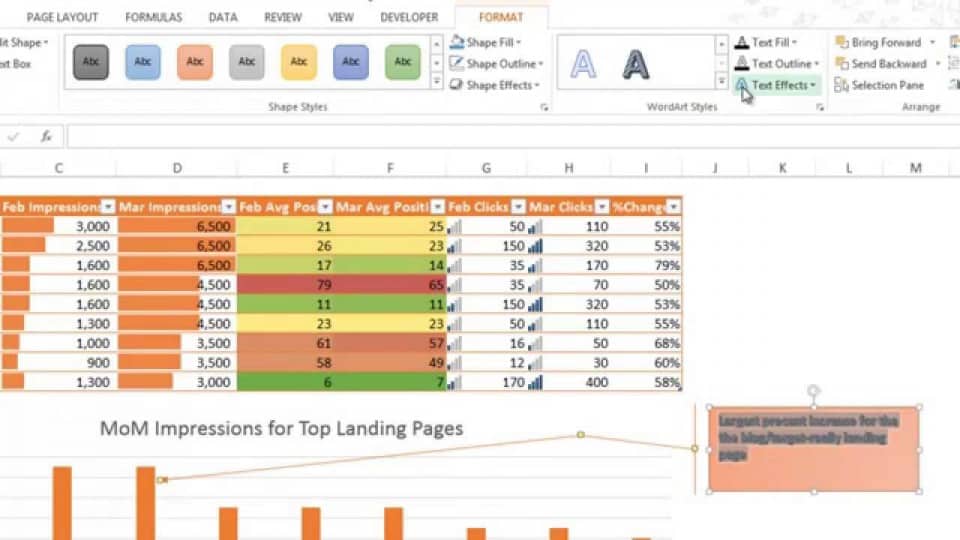
Task: Click the Text Outline icon
Action: (x=741, y=63)
